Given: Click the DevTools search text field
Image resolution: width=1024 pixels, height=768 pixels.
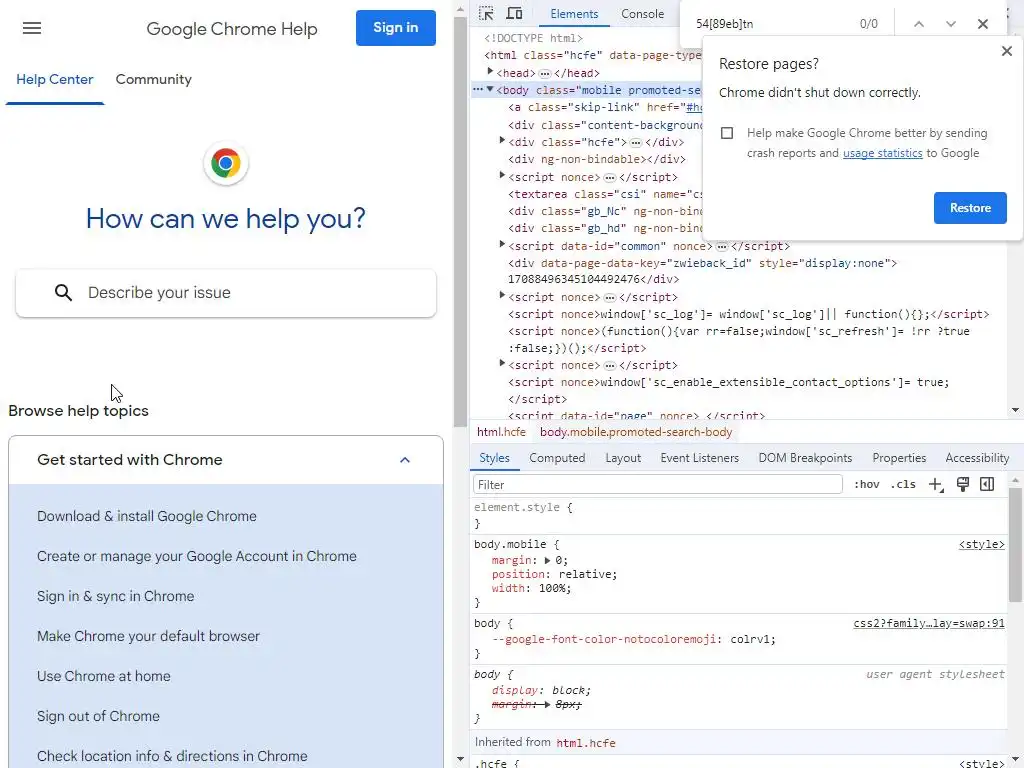Looking at the screenshot, I should [771, 24].
